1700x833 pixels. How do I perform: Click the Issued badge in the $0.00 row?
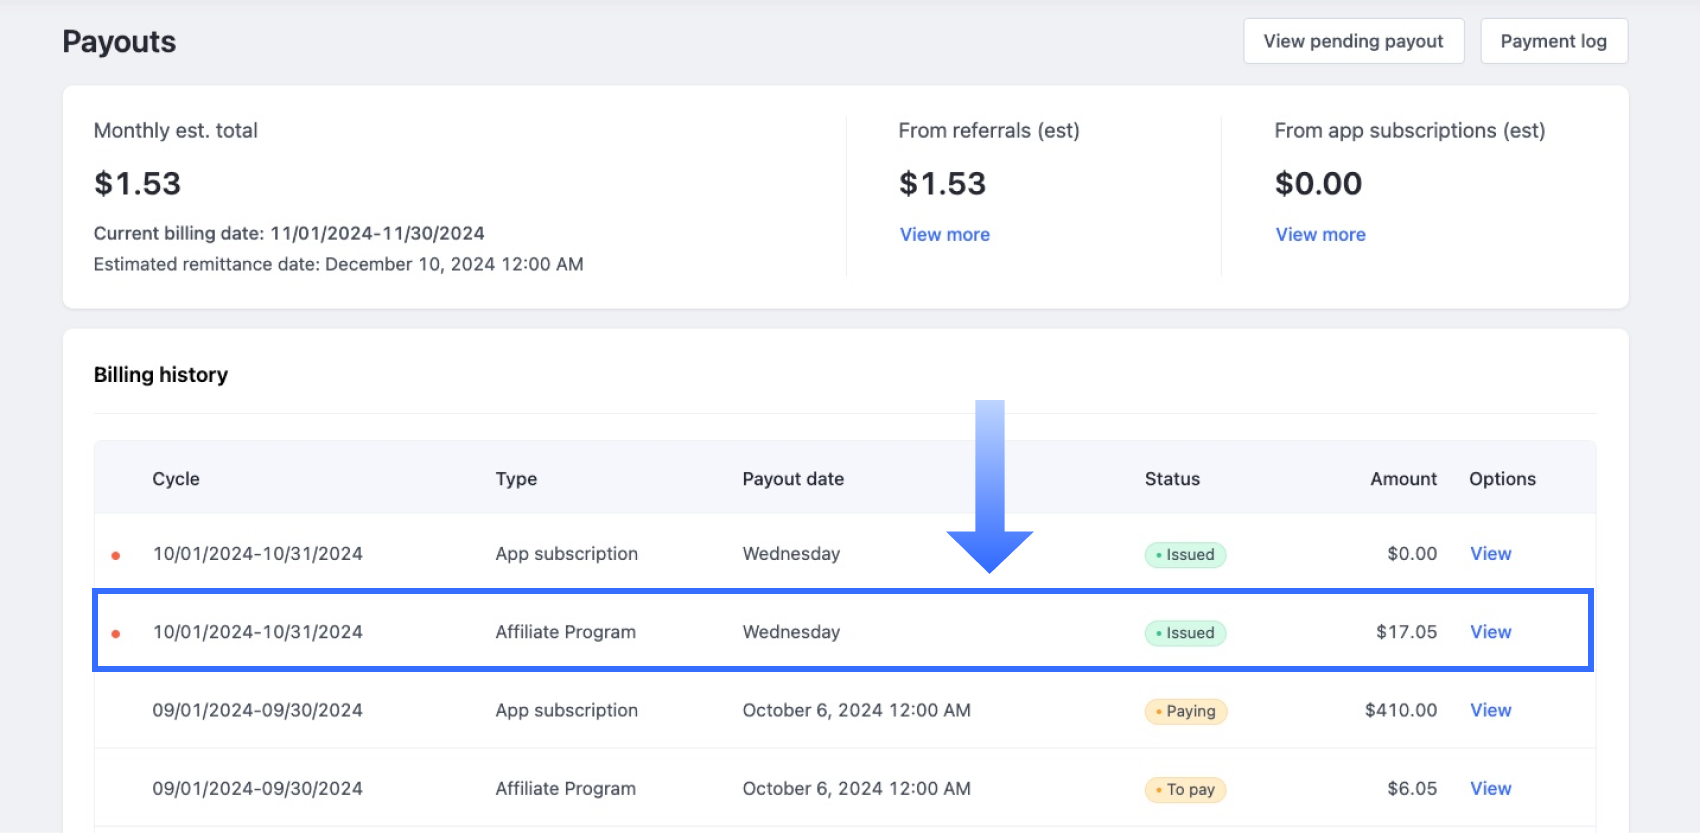pyautogui.click(x=1185, y=555)
